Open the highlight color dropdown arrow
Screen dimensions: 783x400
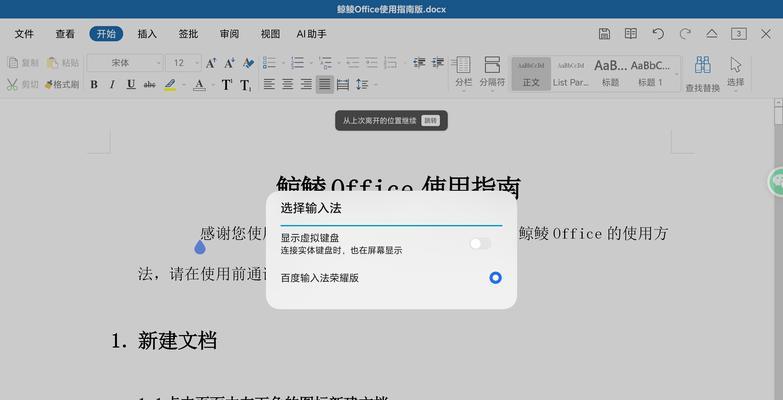(x=183, y=85)
